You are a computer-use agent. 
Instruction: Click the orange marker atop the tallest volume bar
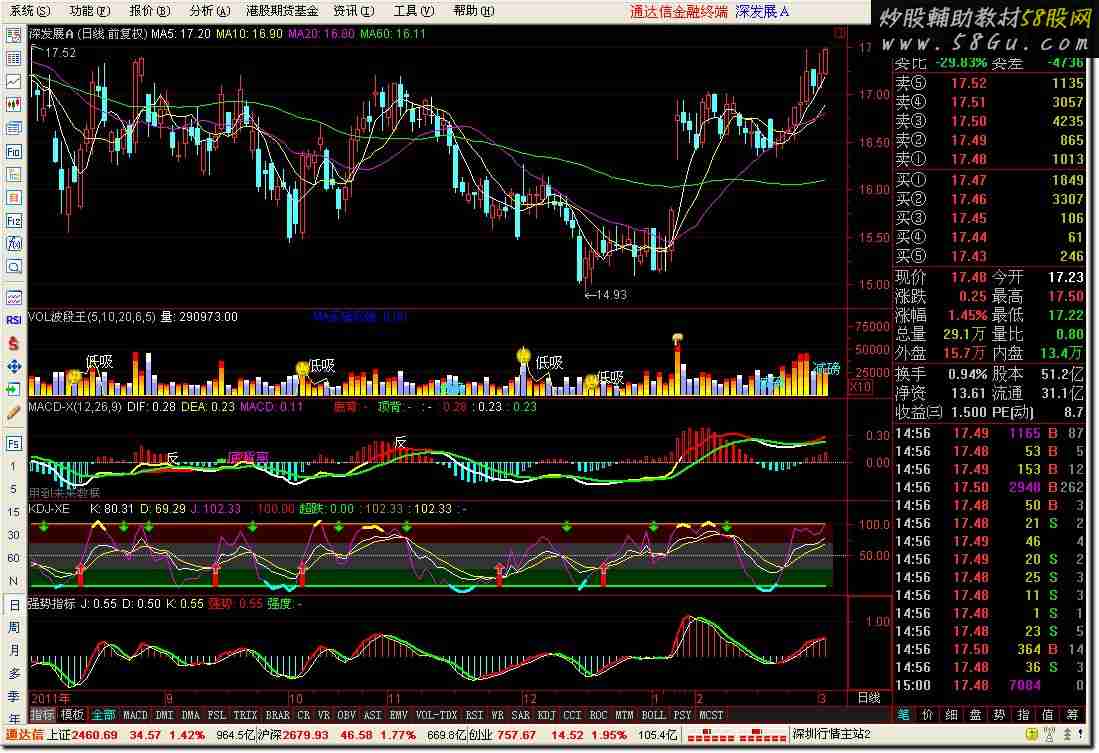(x=677, y=341)
